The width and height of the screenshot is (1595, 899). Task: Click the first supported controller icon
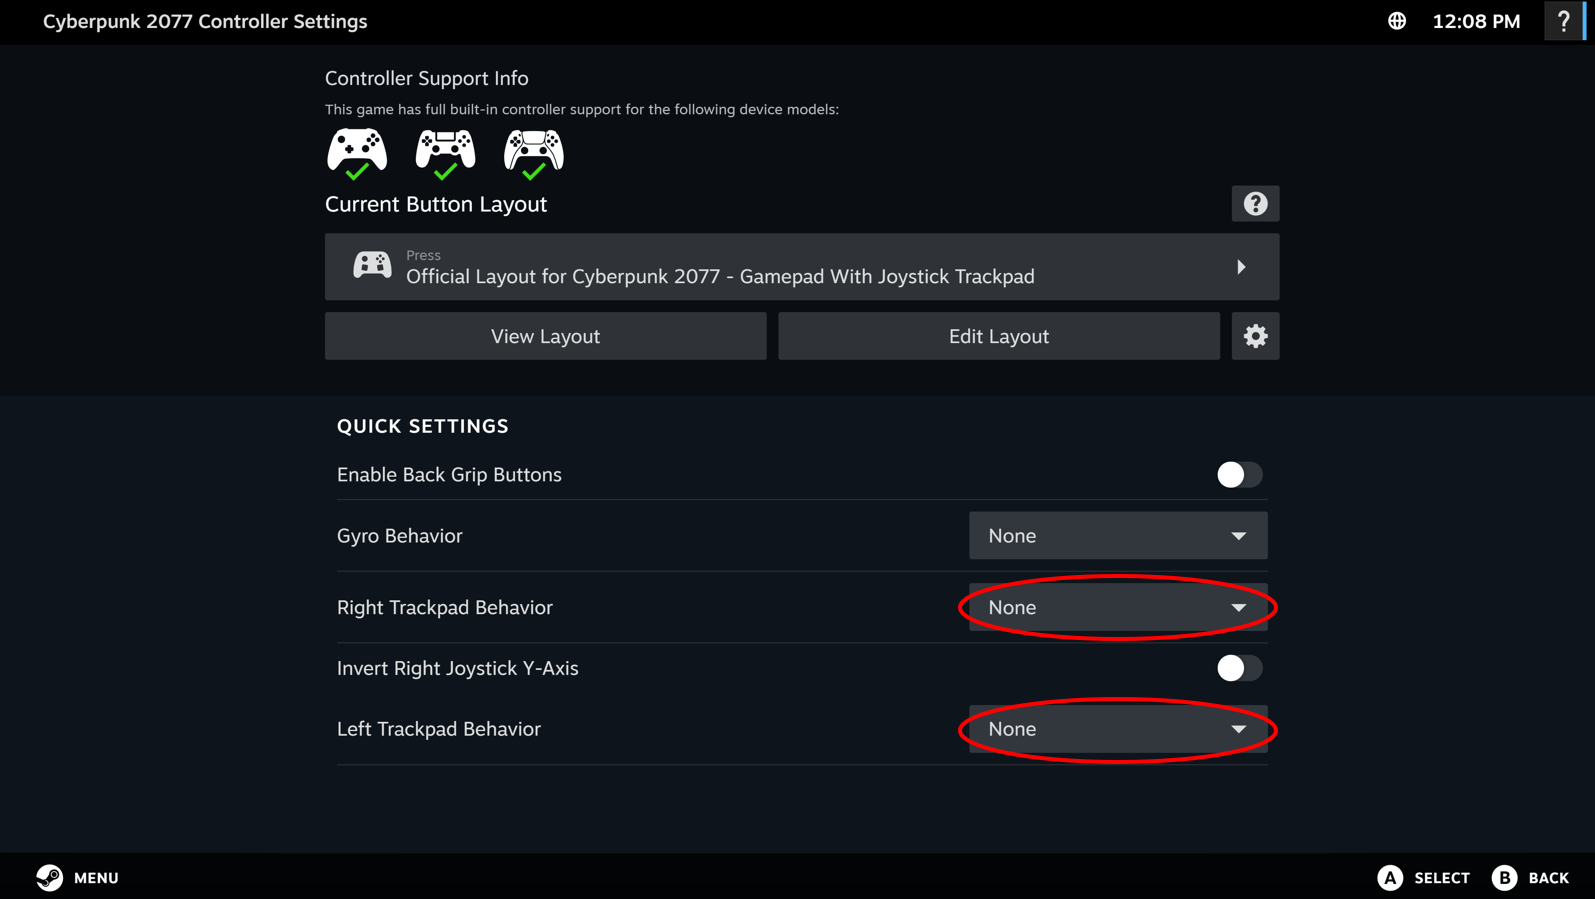[357, 154]
